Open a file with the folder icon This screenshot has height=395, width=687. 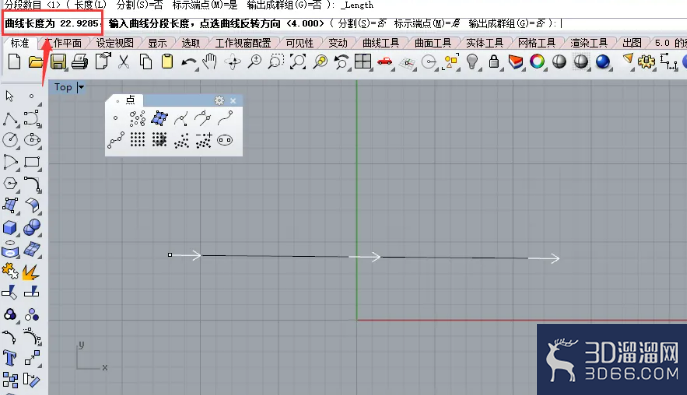point(35,62)
